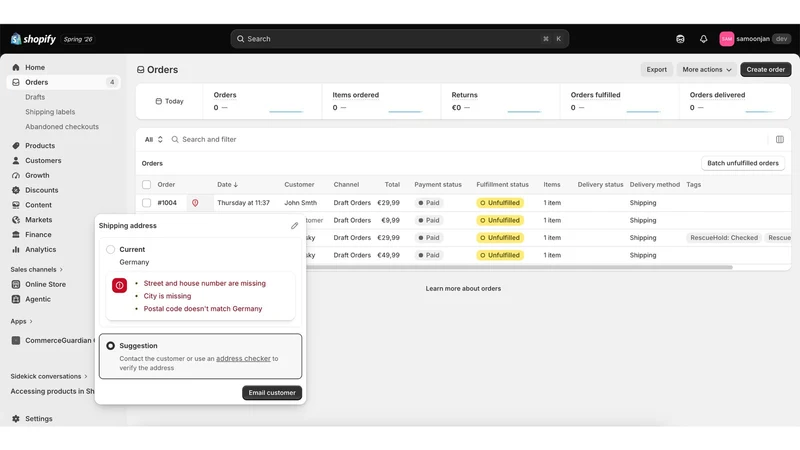The height and width of the screenshot is (450, 800).
Task: Click the Growth icon in sidebar
Action: click(16, 175)
